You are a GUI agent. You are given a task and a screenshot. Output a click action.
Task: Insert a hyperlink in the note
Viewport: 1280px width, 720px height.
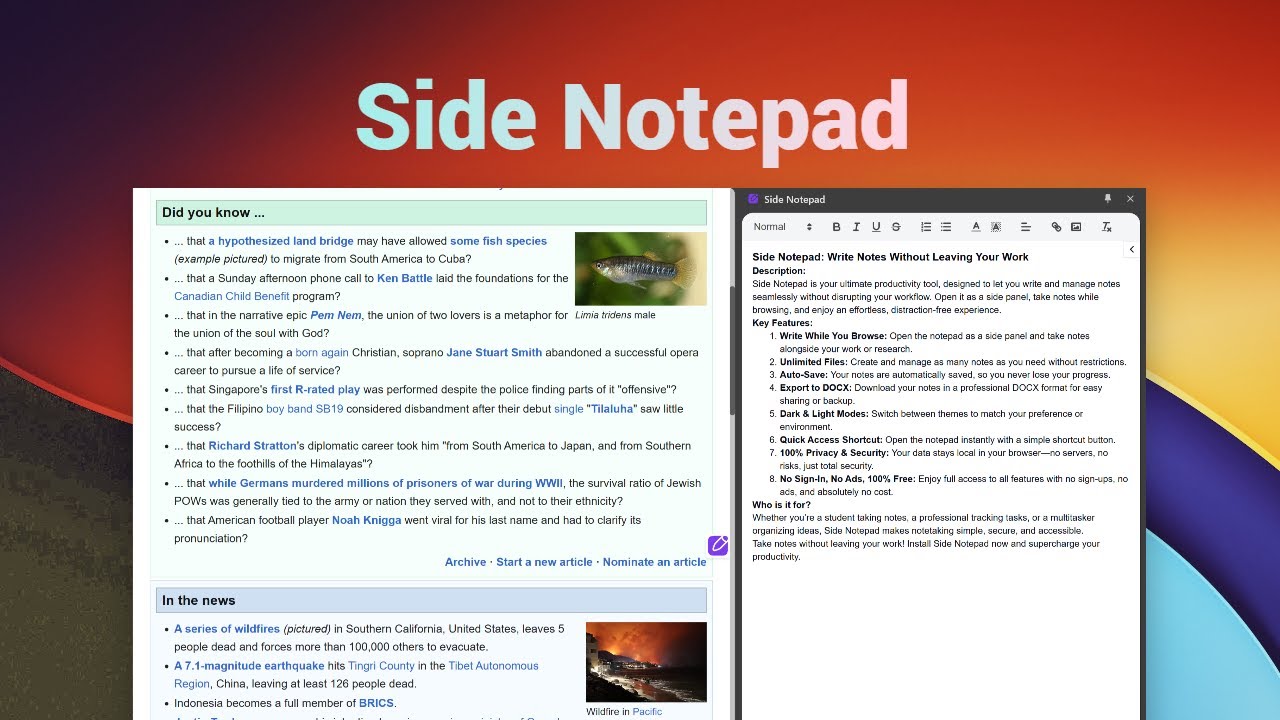click(x=1056, y=227)
